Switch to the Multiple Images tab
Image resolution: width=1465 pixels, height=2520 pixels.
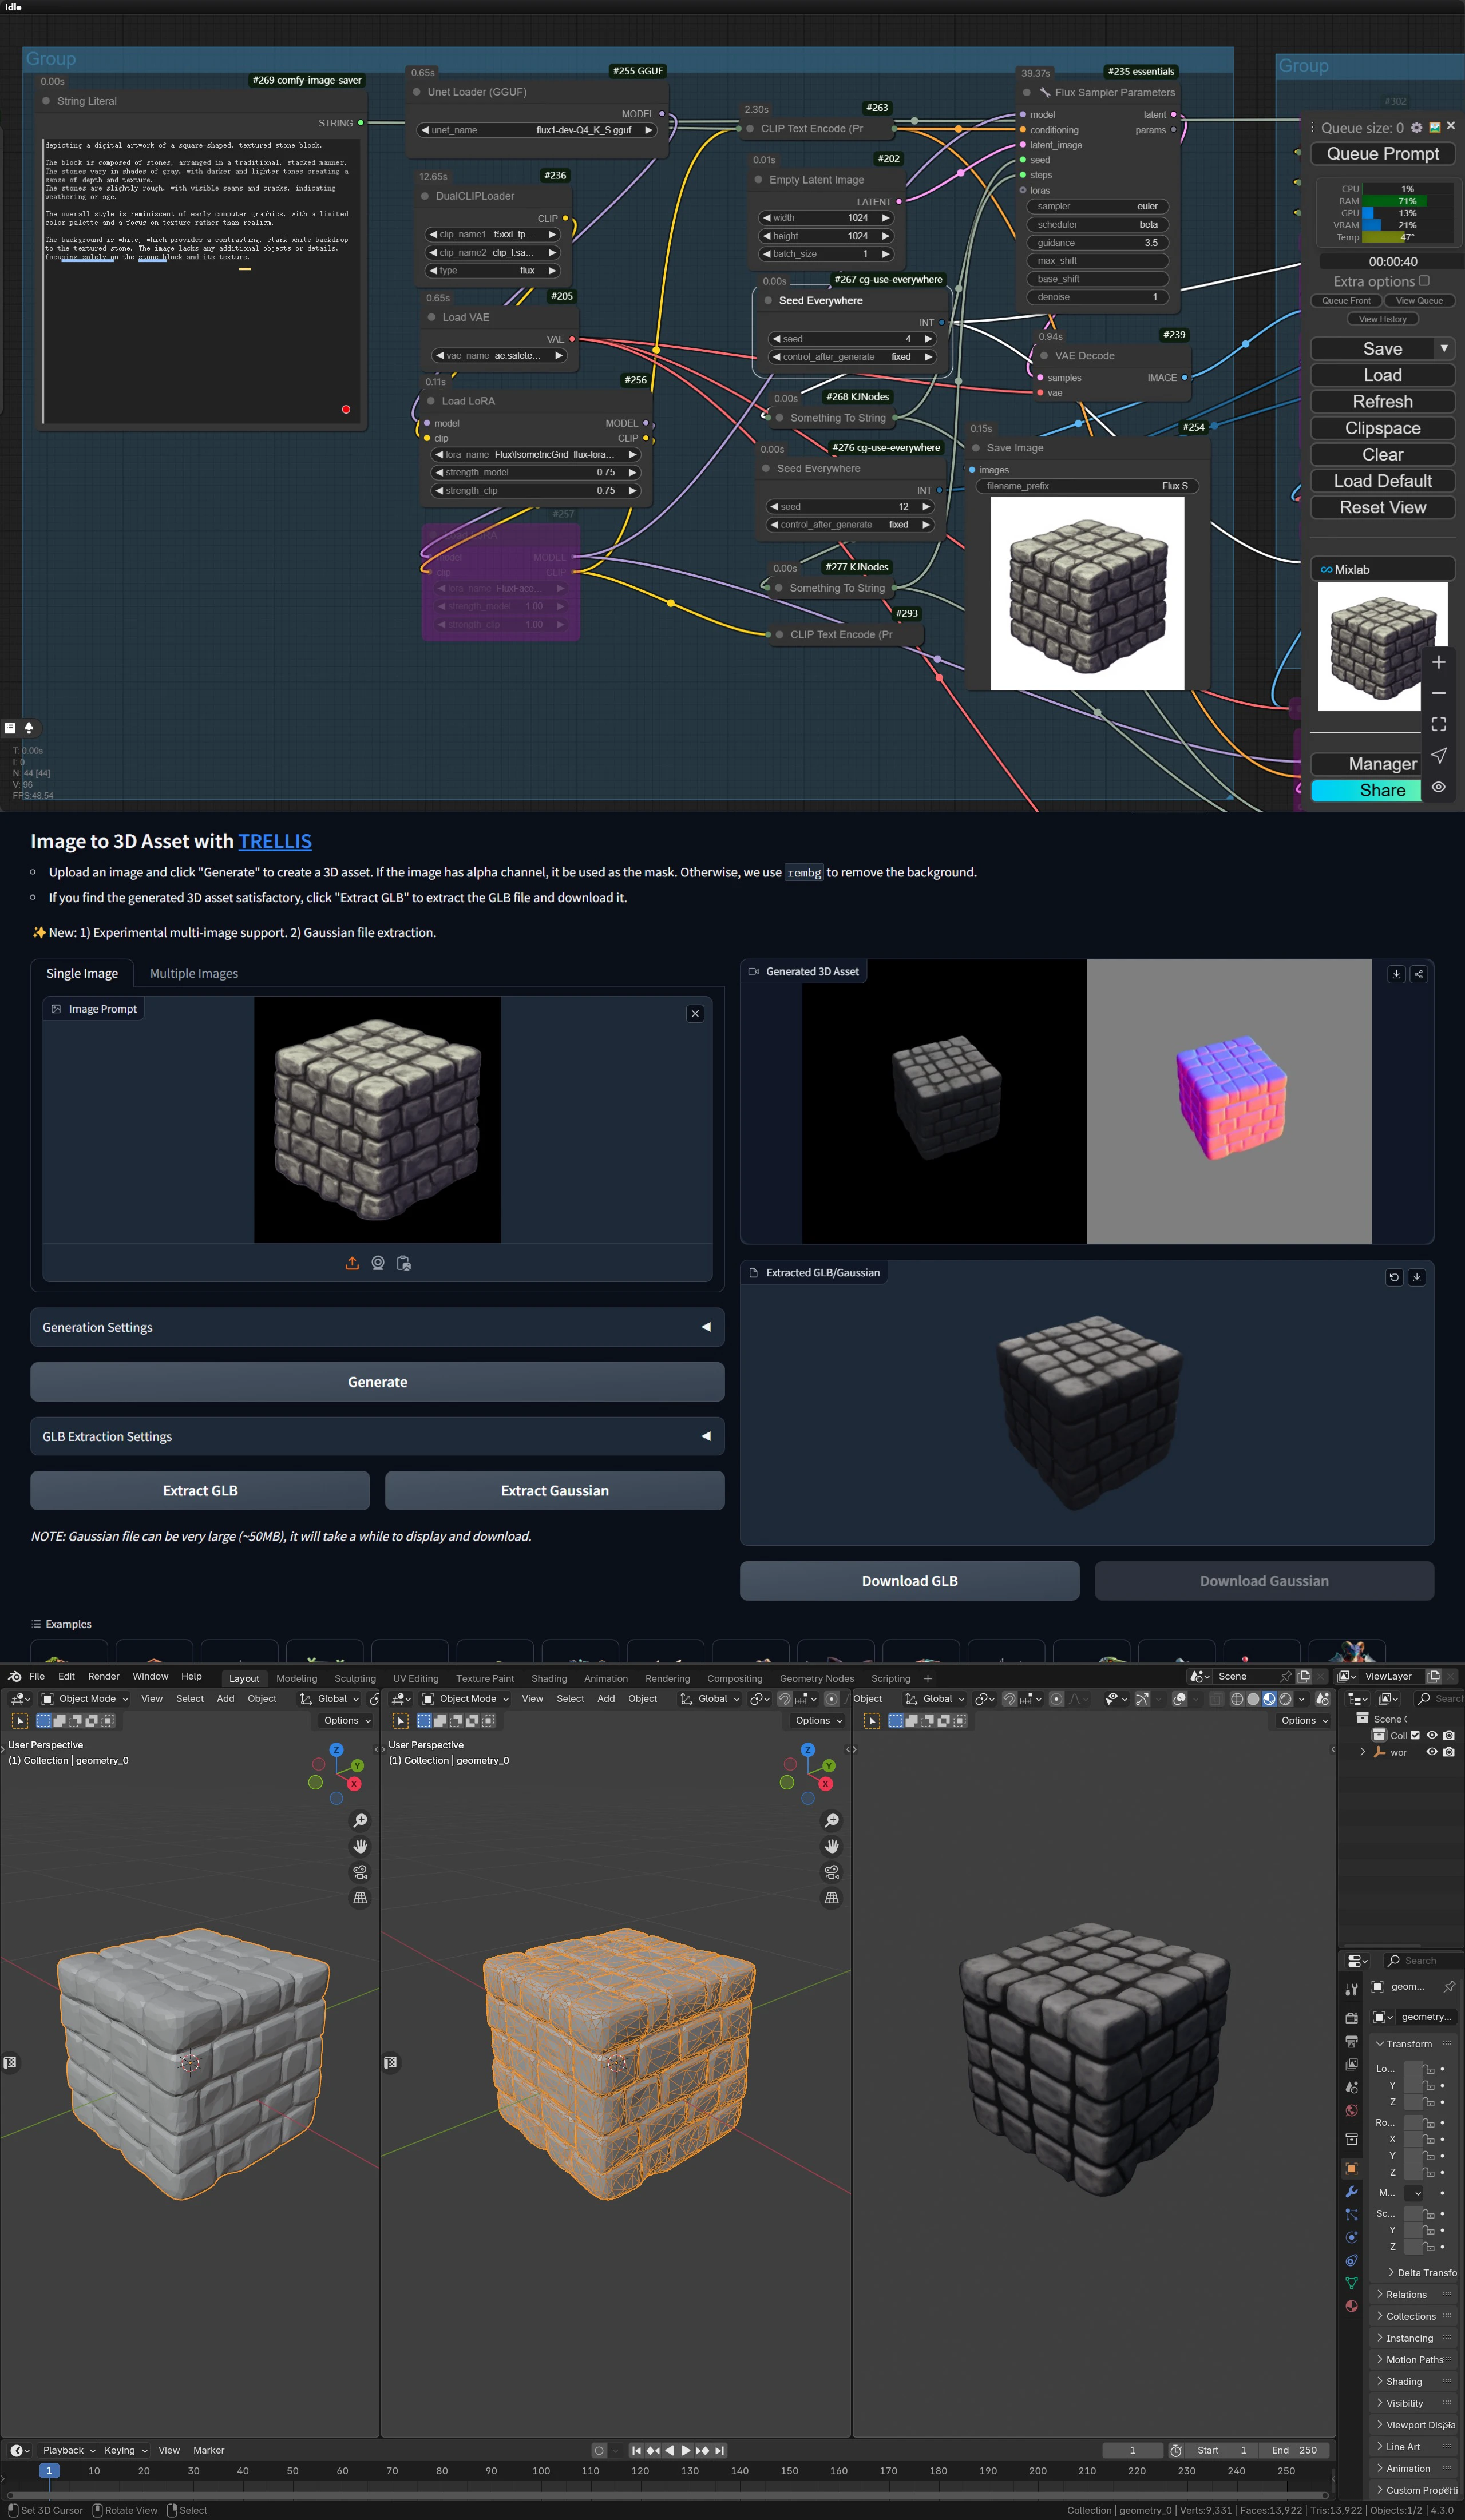coord(193,973)
